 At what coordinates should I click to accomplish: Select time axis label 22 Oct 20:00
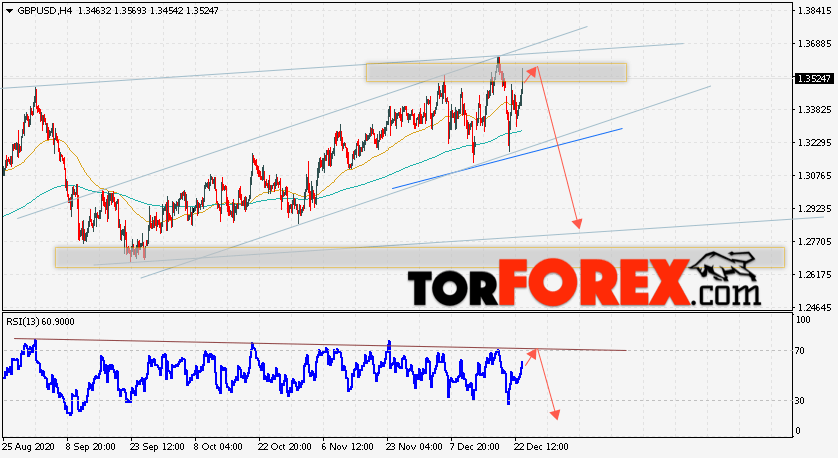(284, 447)
